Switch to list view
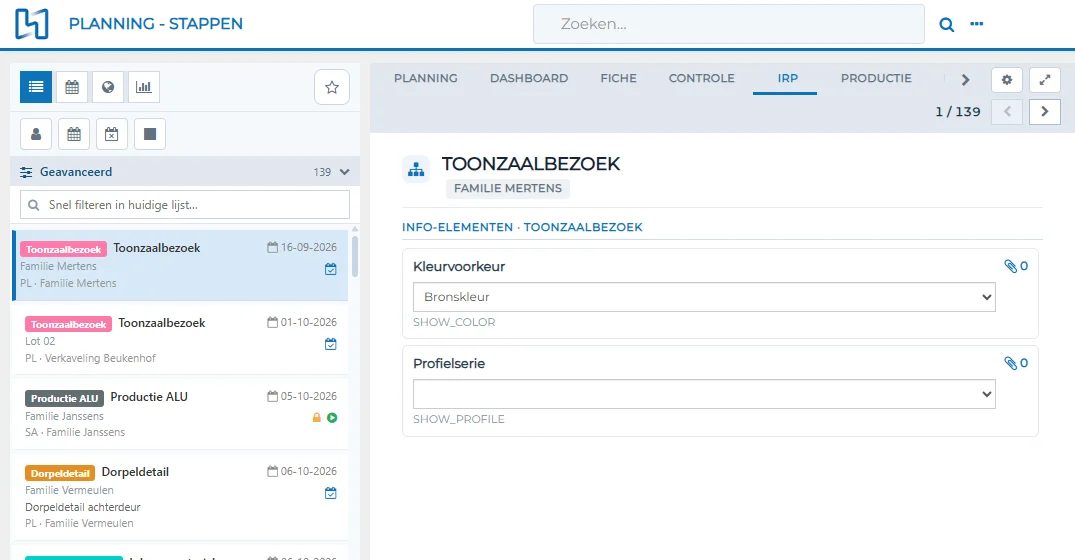 [x=36, y=87]
